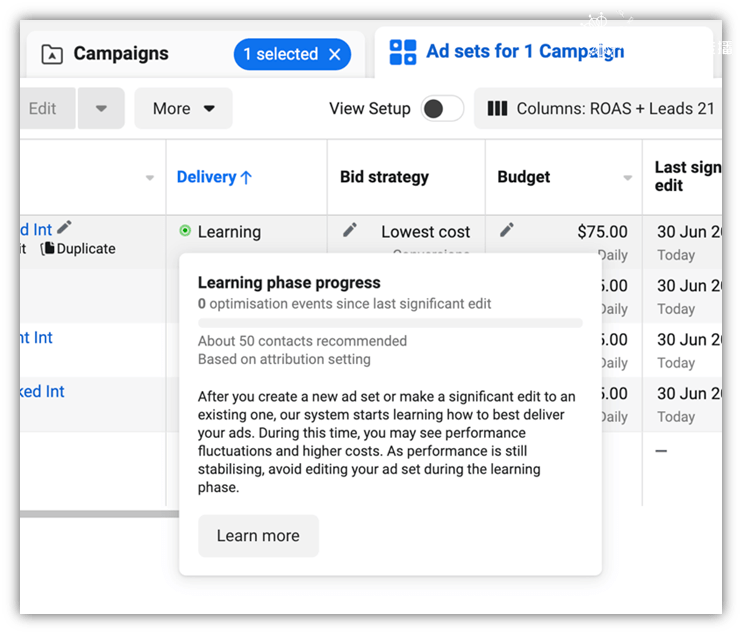Duplicate the first ad set
The image size is (742, 634).
click(79, 248)
